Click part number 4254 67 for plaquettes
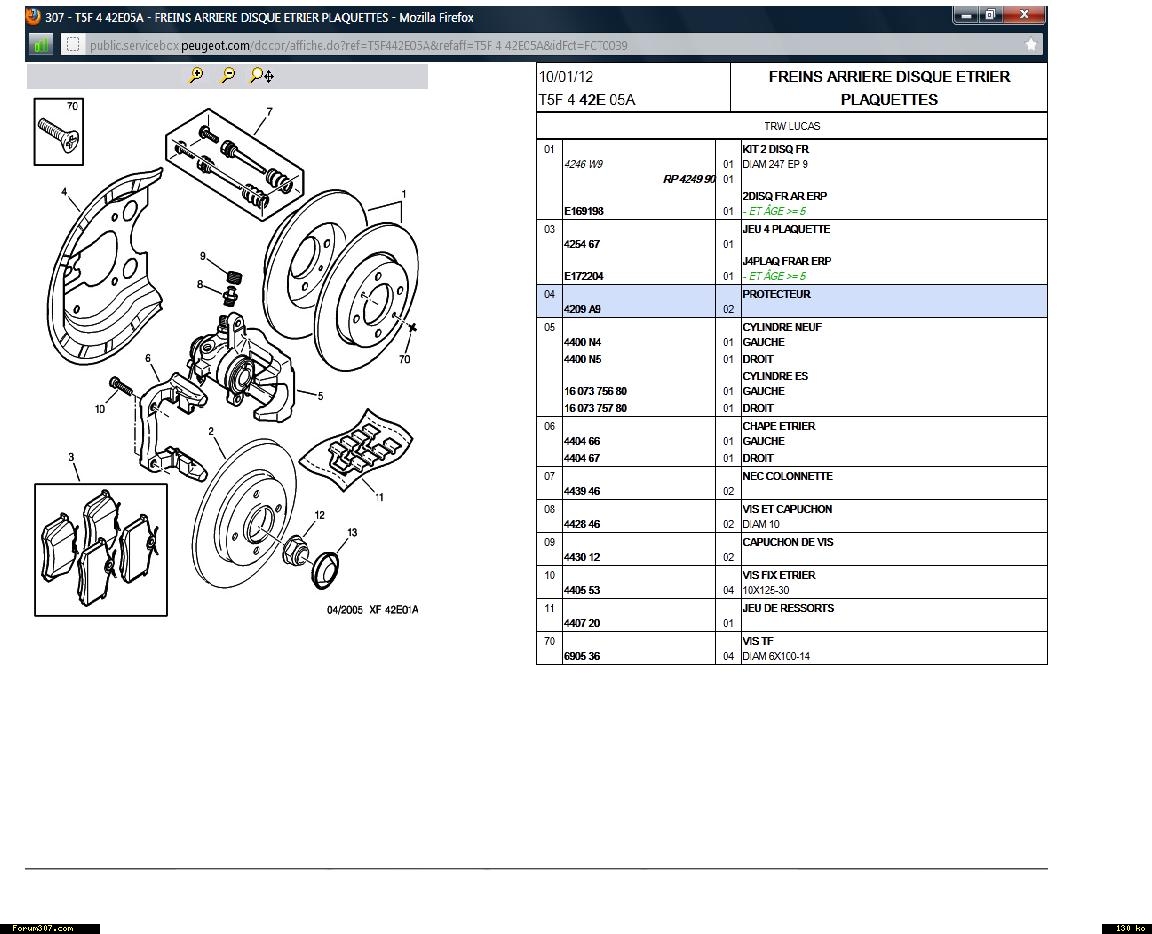This screenshot has height=934, width=1152. pyautogui.click(x=582, y=244)
